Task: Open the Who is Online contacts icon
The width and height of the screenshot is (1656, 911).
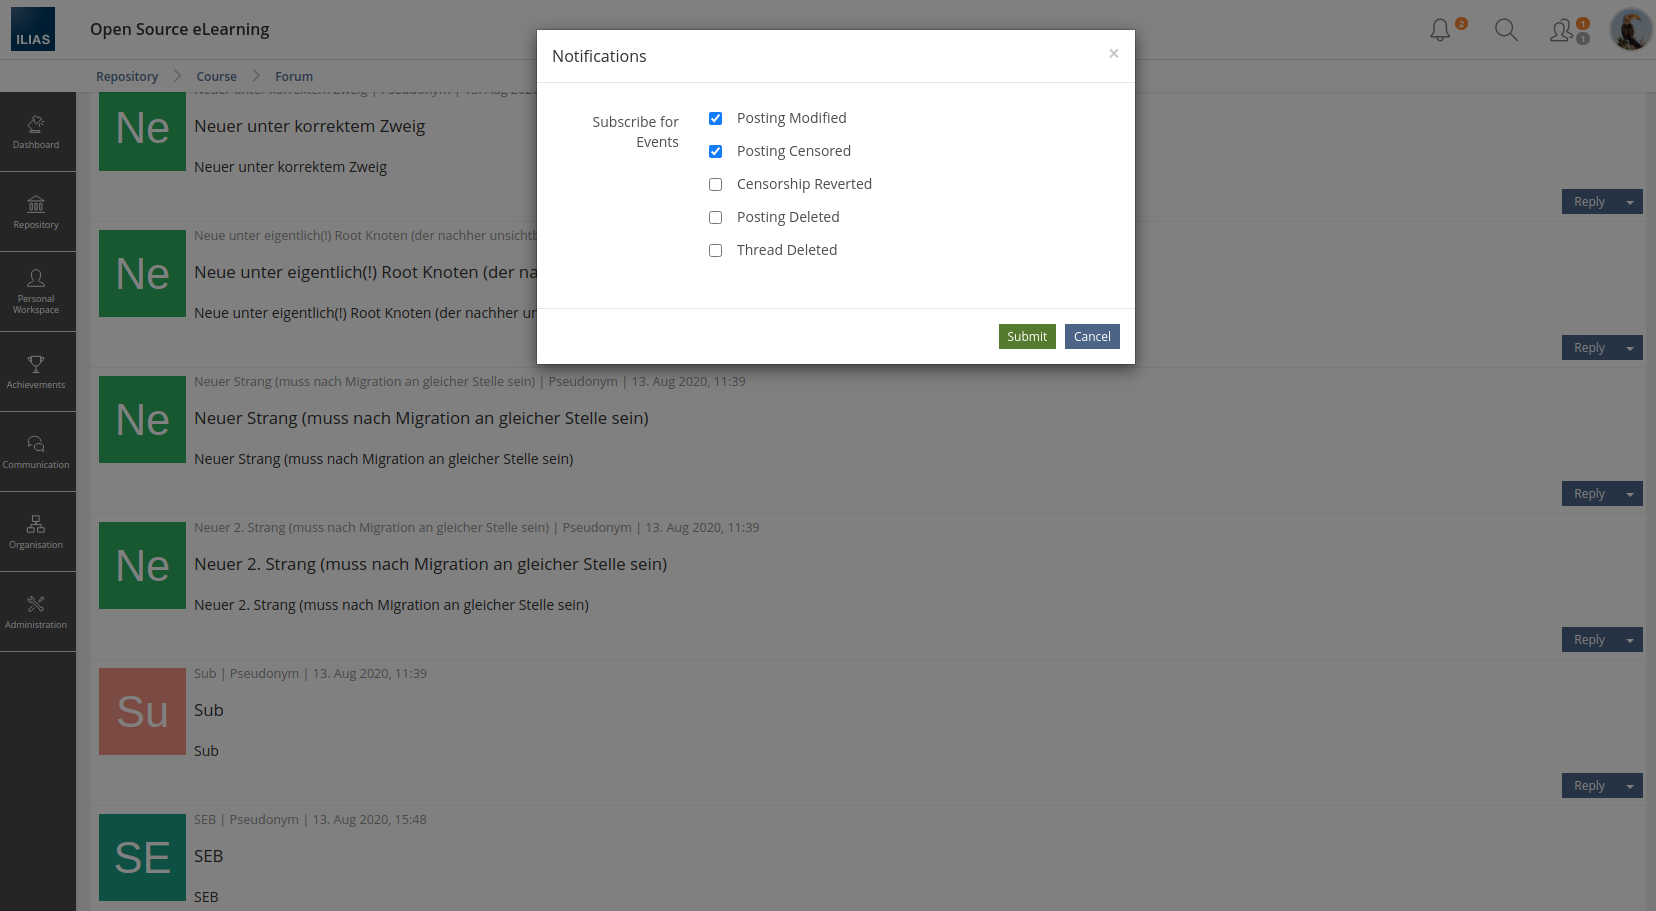Action: tap(1562, 31)
